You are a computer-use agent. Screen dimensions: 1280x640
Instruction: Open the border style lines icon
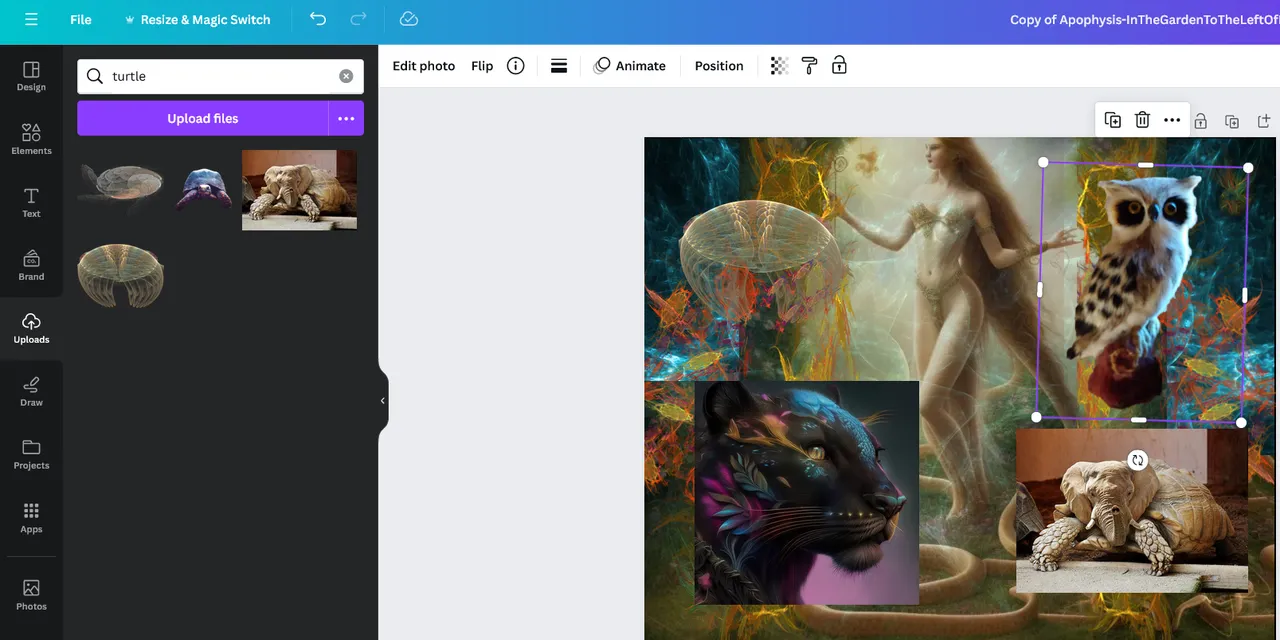(559, 66)
